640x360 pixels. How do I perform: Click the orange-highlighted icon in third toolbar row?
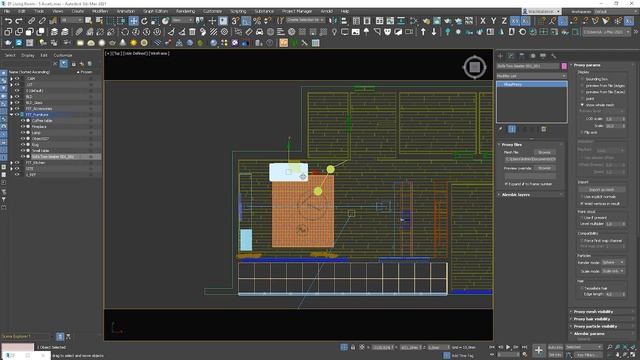283,42
